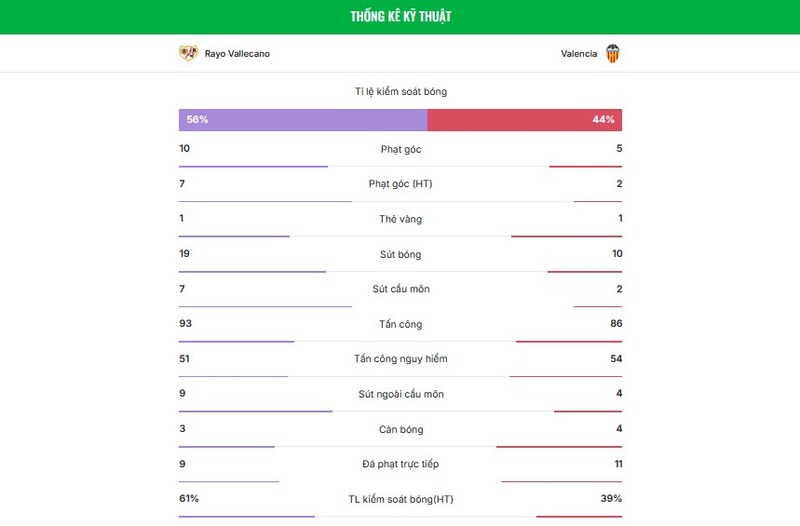
Task: Click the Sút ngoài cầu môn label
Action: [400, 394]
